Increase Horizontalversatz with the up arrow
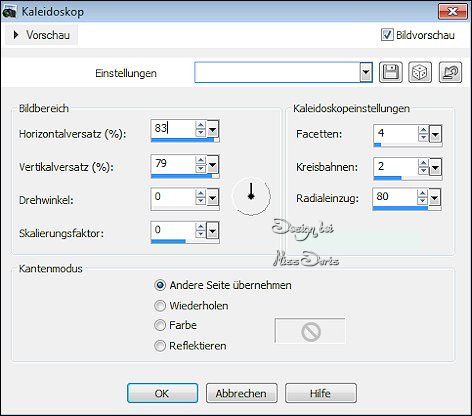The image size is (472, 416). click(x=200, y=125)
